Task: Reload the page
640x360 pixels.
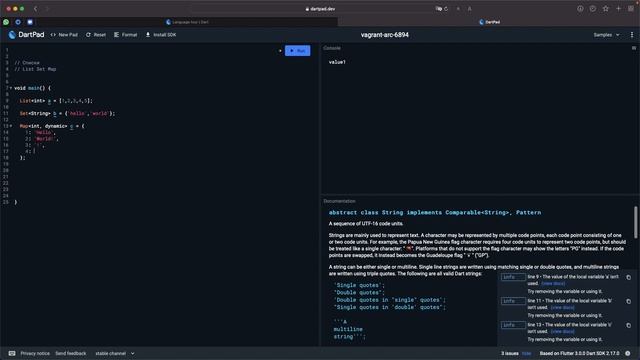Action: (x=446, y=9)
